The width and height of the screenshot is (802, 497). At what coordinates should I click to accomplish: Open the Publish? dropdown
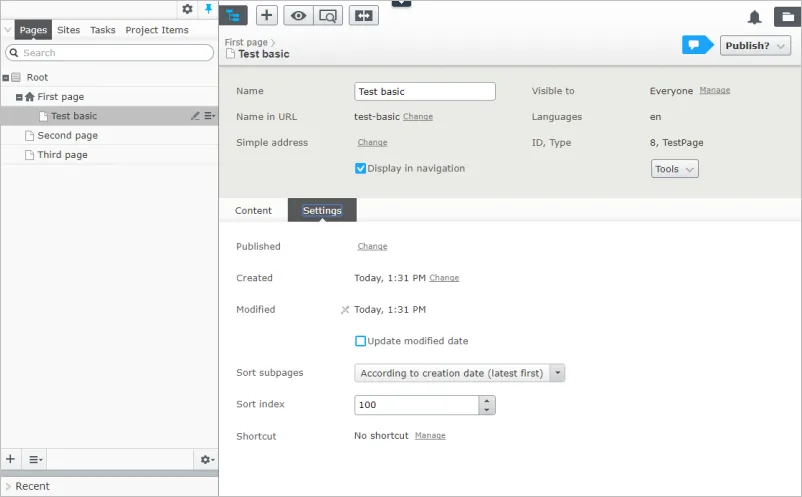point(755,46)
